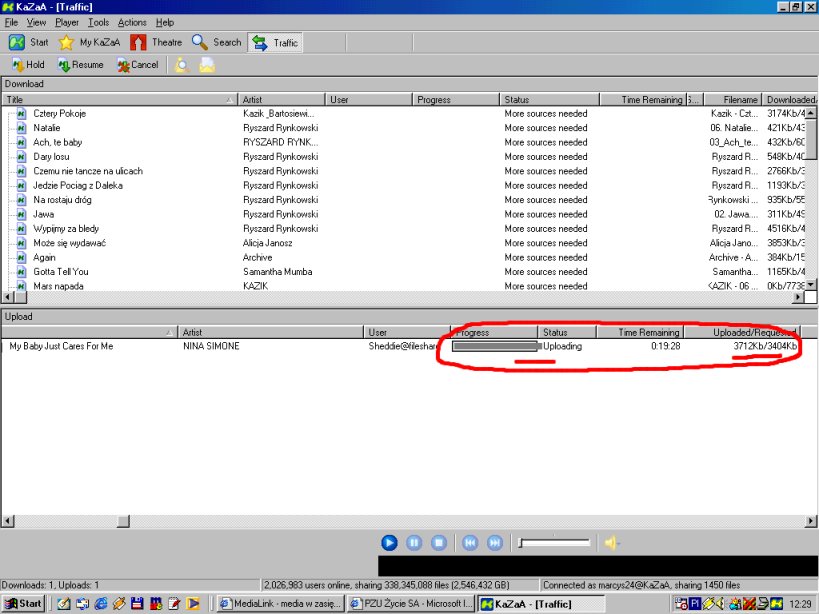Image resolution: width=819 pixels, height=614 pixels.
Task: Open the Theatre view
Action: pyautogui.click(x=156, y=43)
